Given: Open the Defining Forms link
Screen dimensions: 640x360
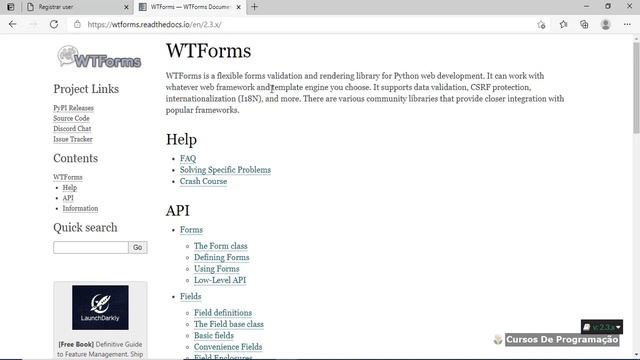Looking at the screenshot, I should point(222,258).
